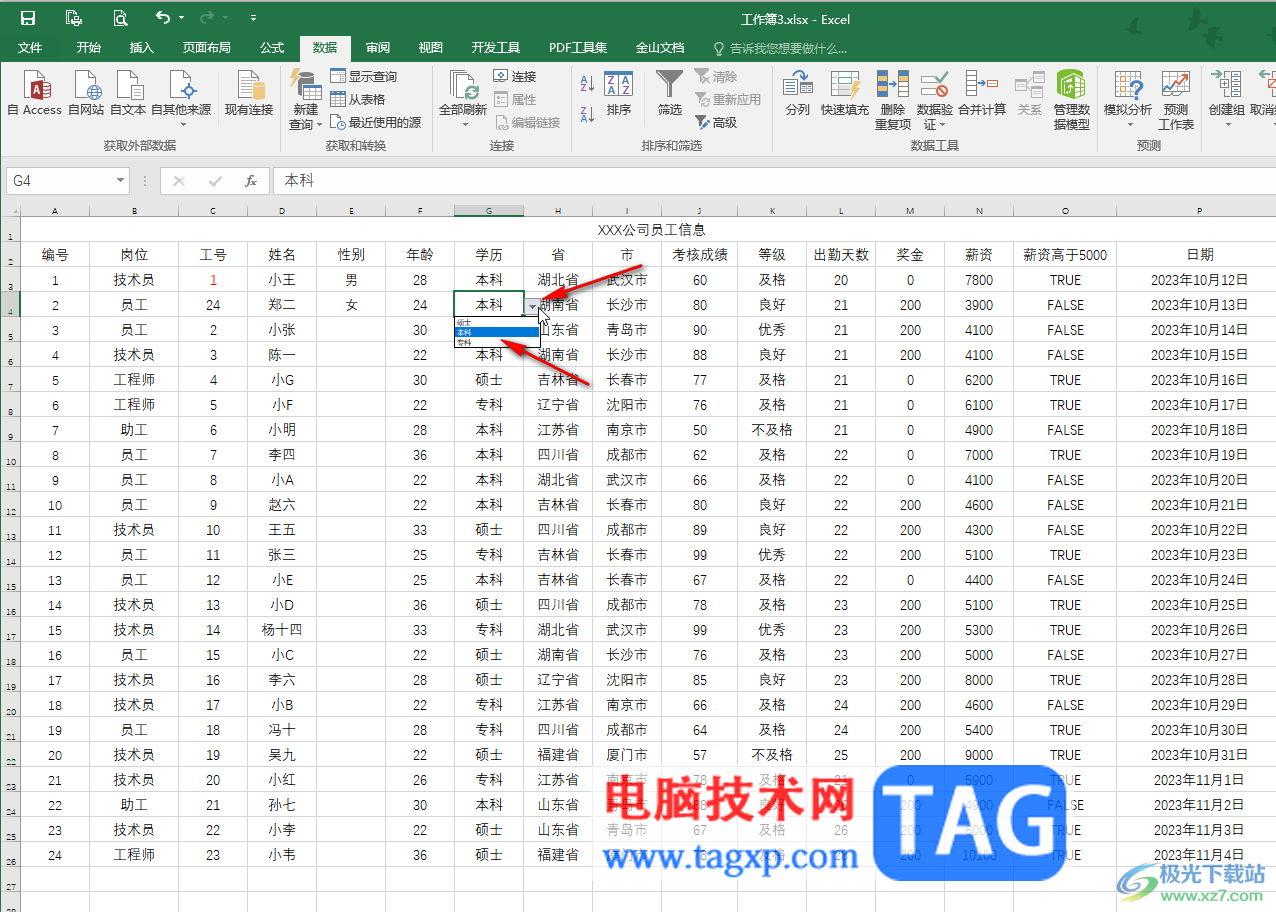Image resolution: width=1276 pixels, height=912 pixels.
Task: Select column P header
Action: point(1199,211)
